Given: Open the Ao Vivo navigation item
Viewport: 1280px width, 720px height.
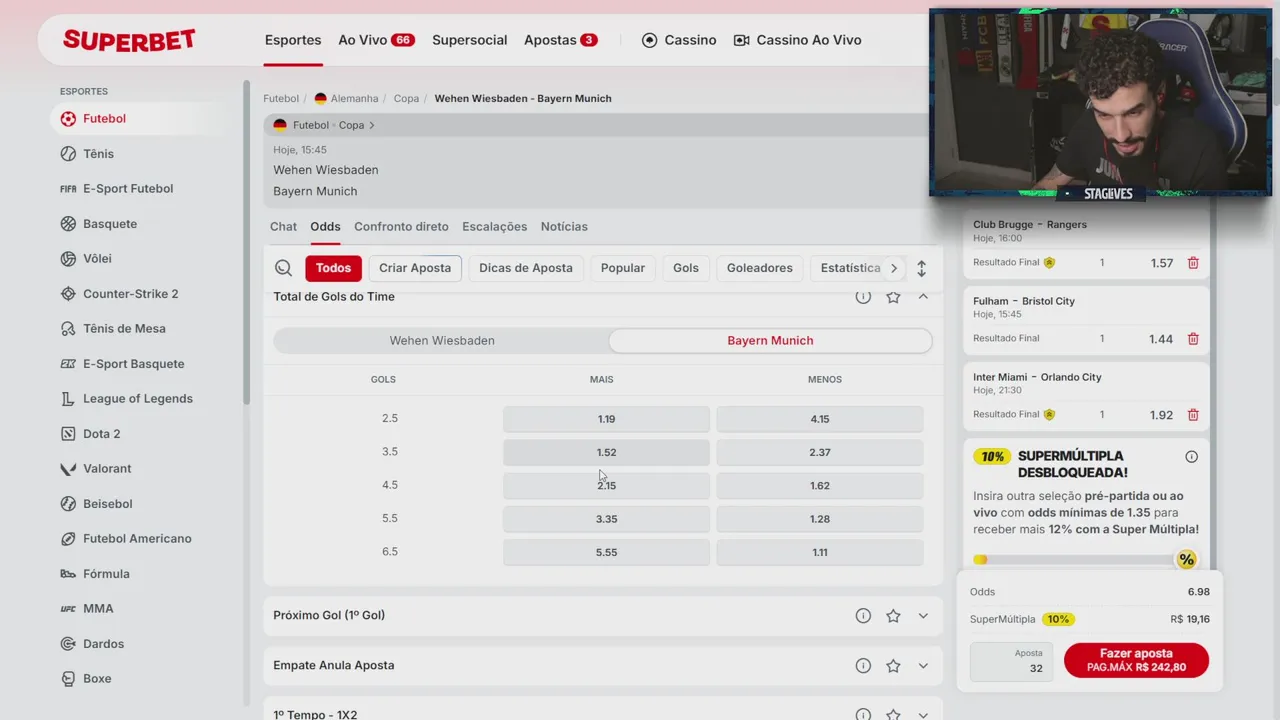Looking at the screenshot, I should pos(376,40).
